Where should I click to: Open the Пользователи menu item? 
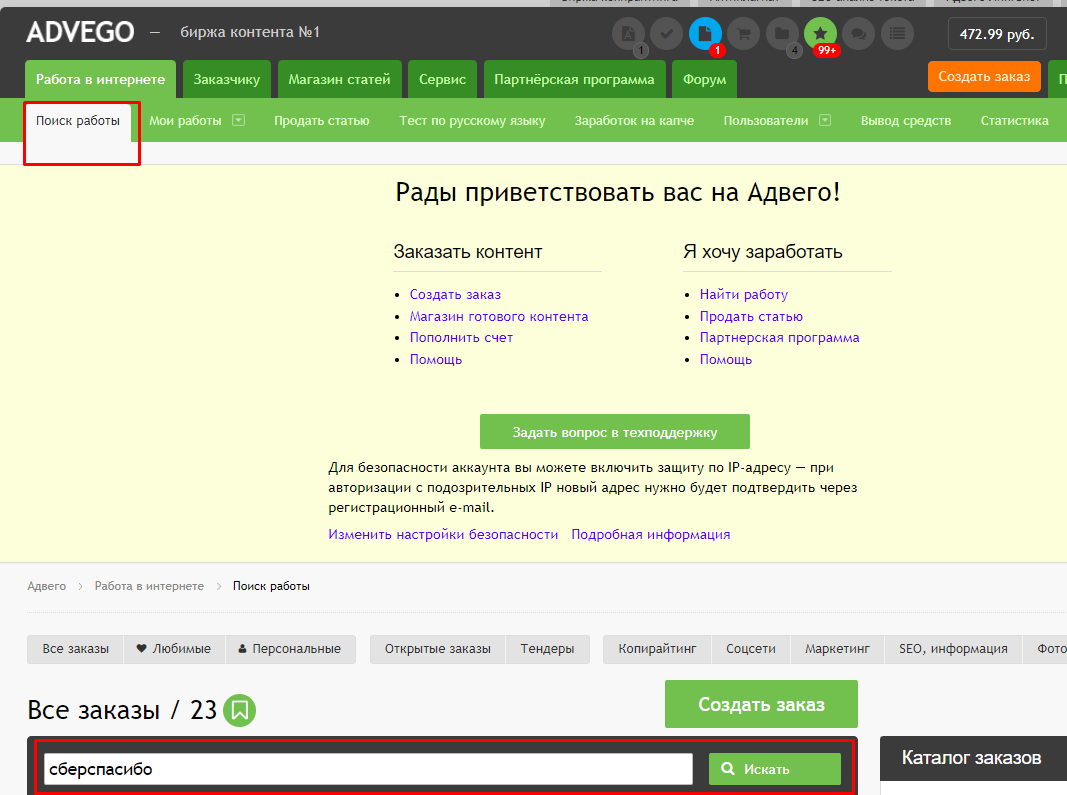point(766,121)
